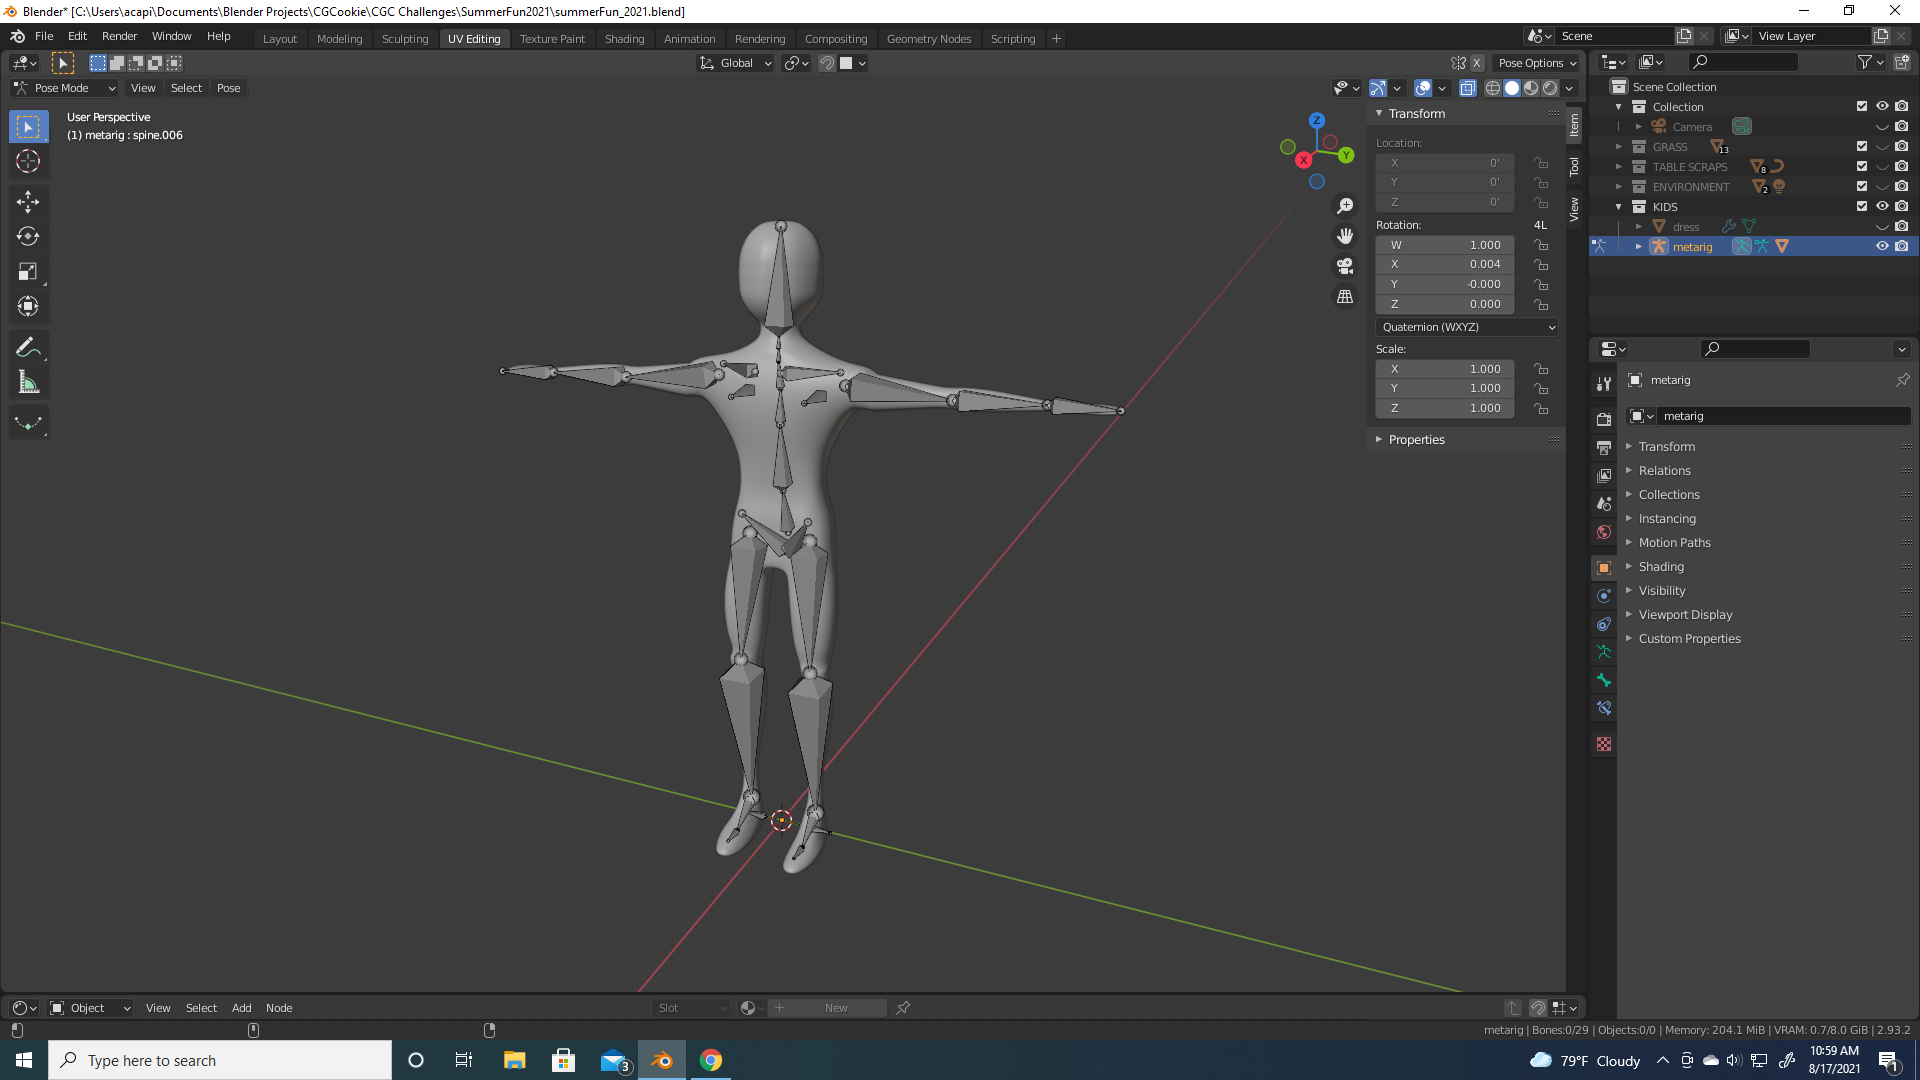
Task: Toggle visibility of KIDS collection
Action: coord(1881,206)
